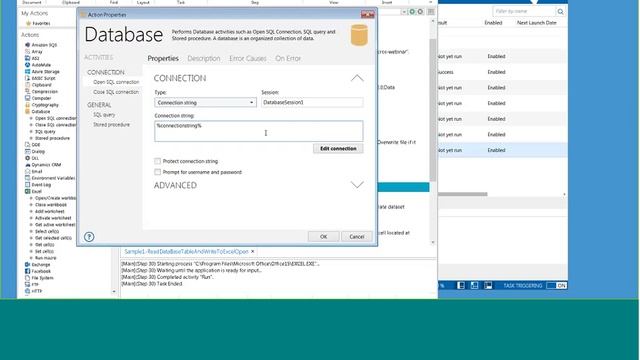Close the Sample1 task tab
Viewport: 640px width, 360px height.
pyautogui.click(x=253, y=251)
